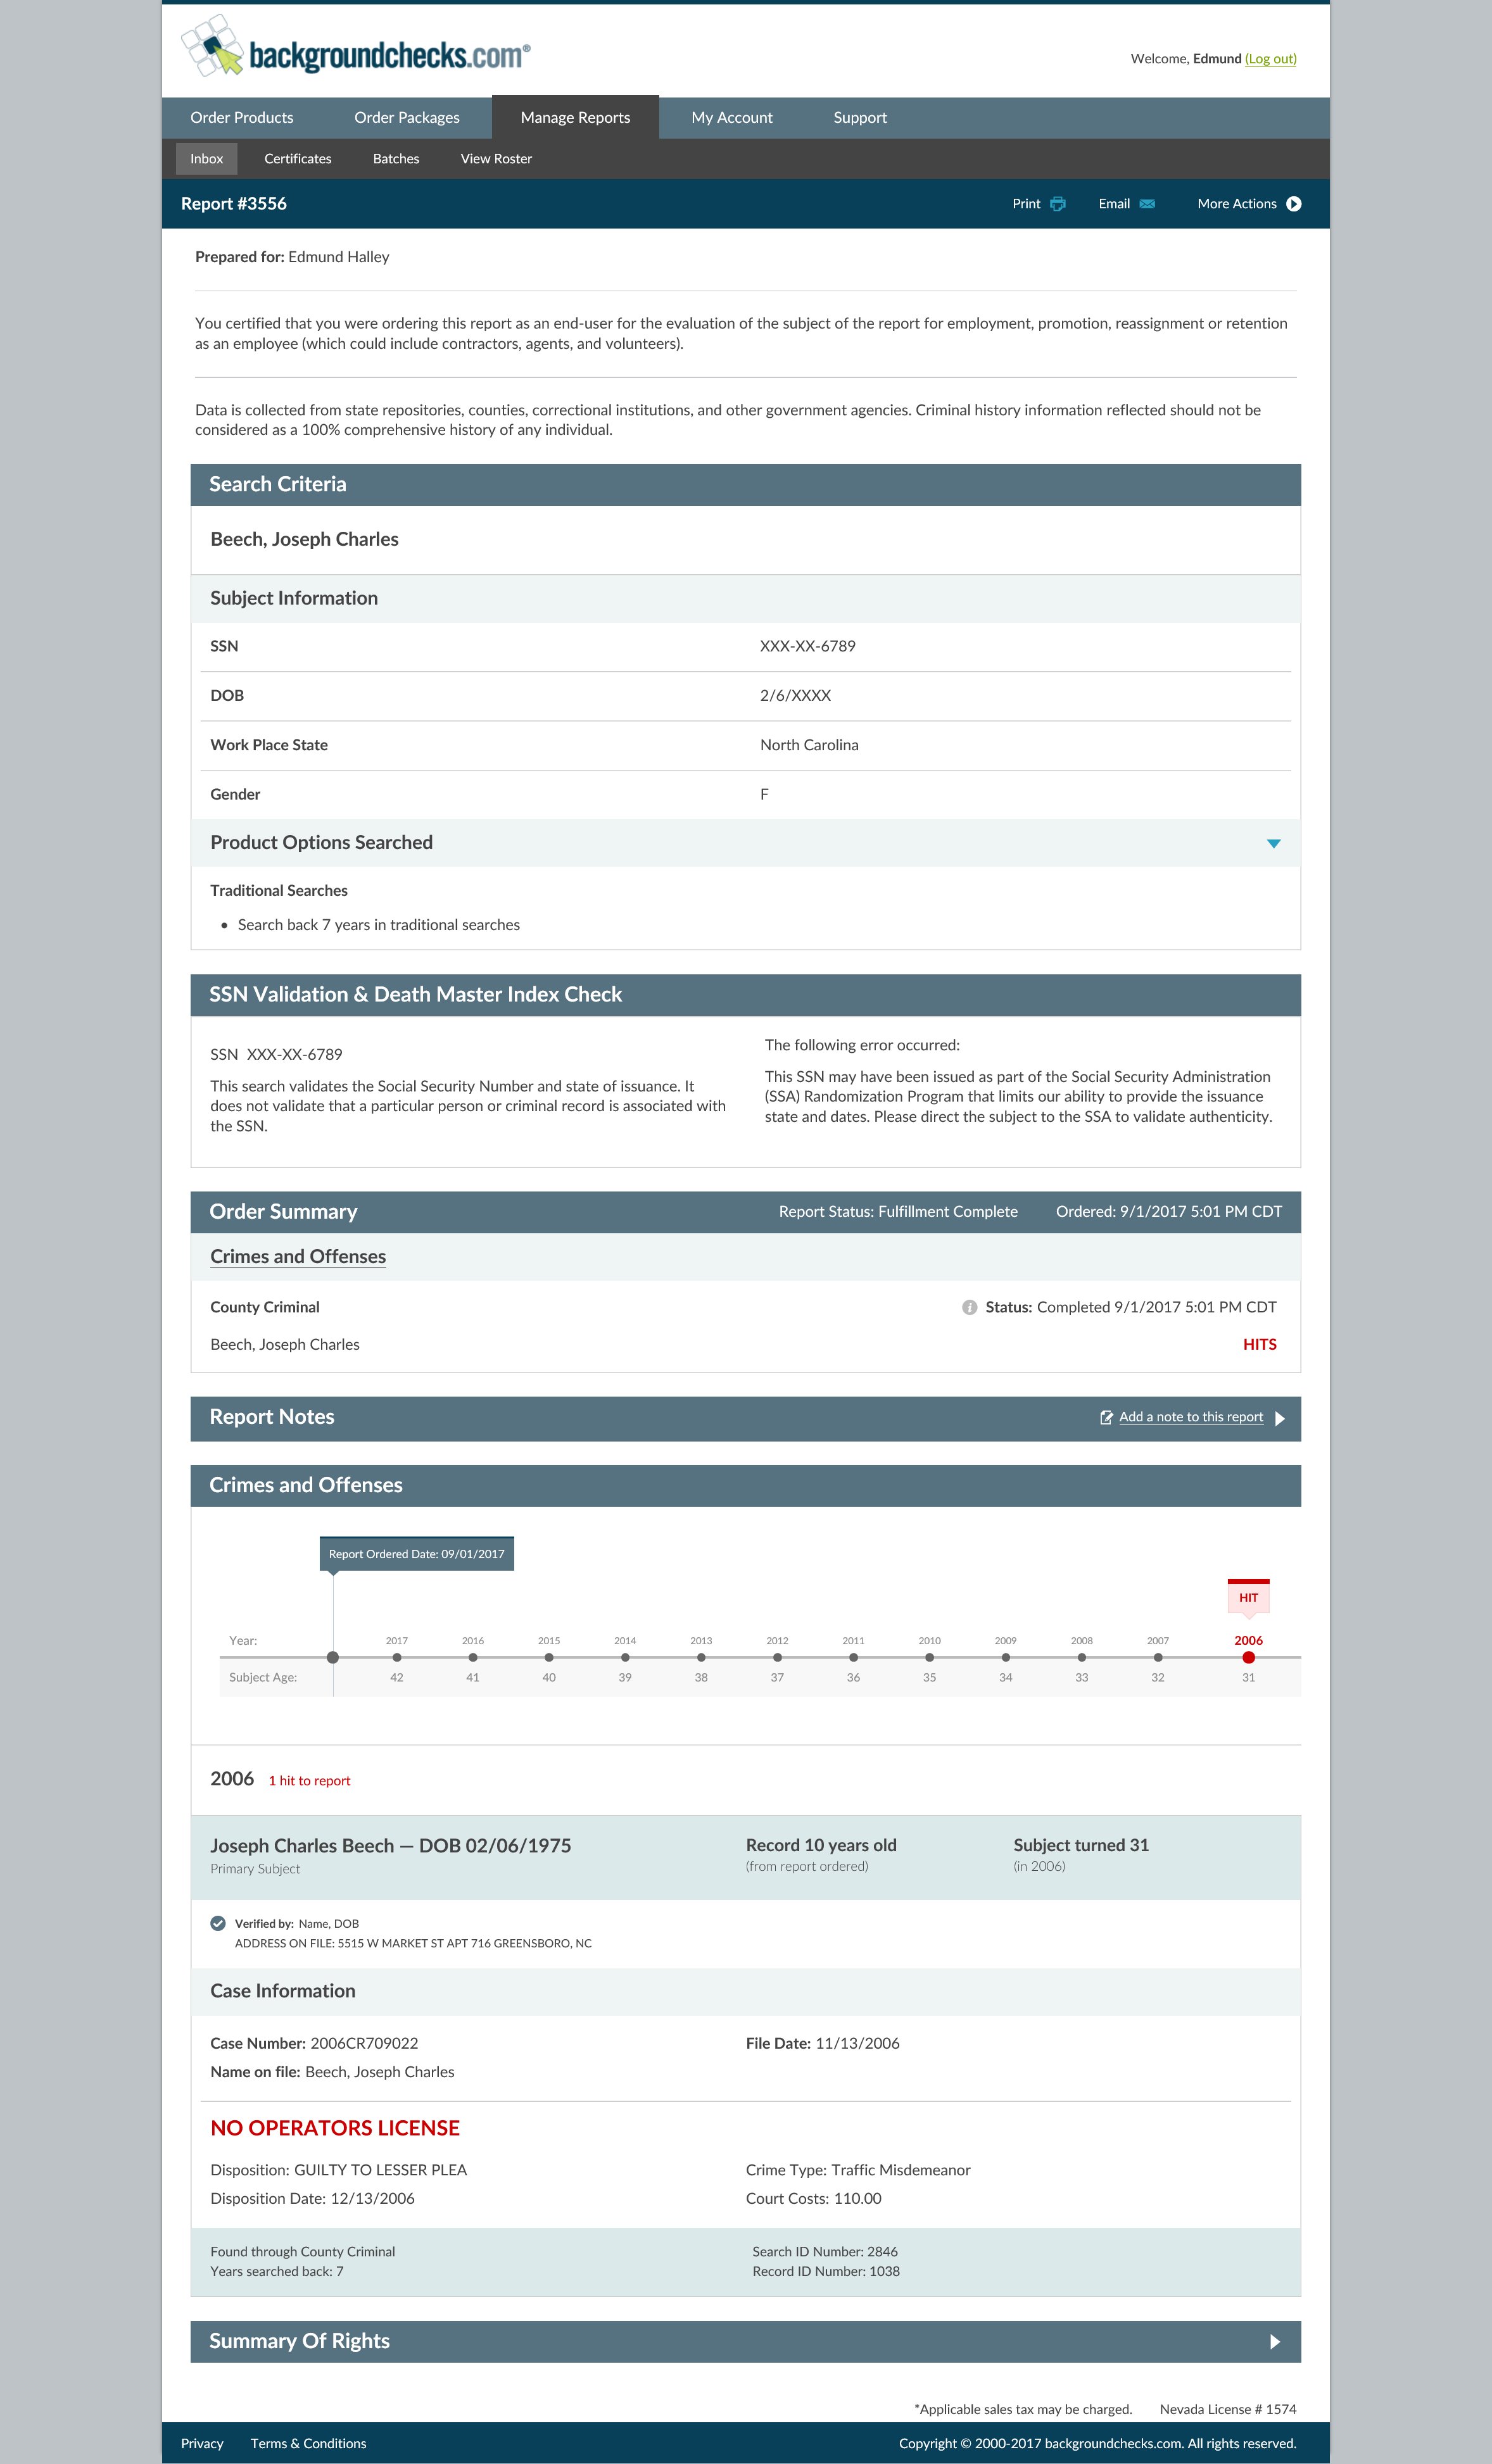
Task: Click the envelope icon beside Email
Action: click(x=1147, y=204)
